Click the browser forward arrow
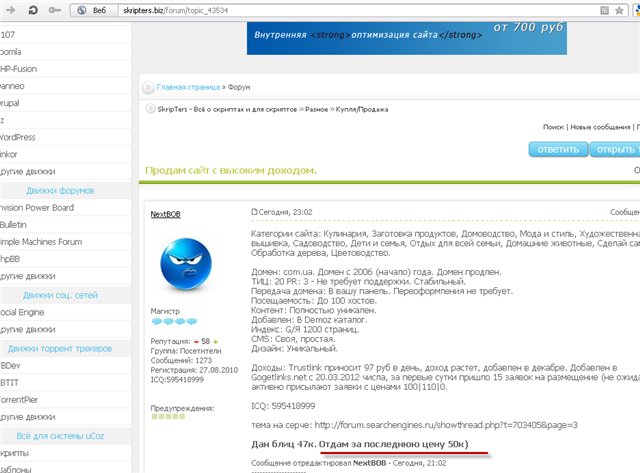Screen dimensions: 640x473 (x=10, y=10)
